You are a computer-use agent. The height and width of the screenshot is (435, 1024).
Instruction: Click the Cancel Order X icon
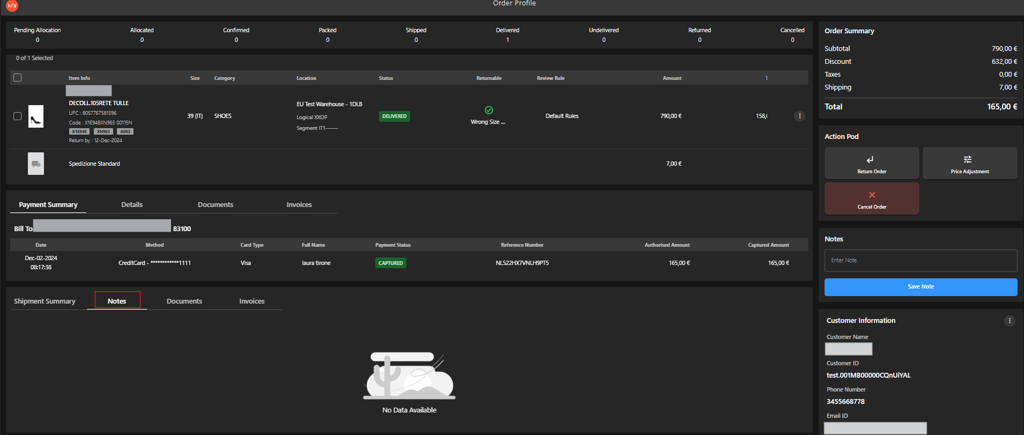(872, 195)
